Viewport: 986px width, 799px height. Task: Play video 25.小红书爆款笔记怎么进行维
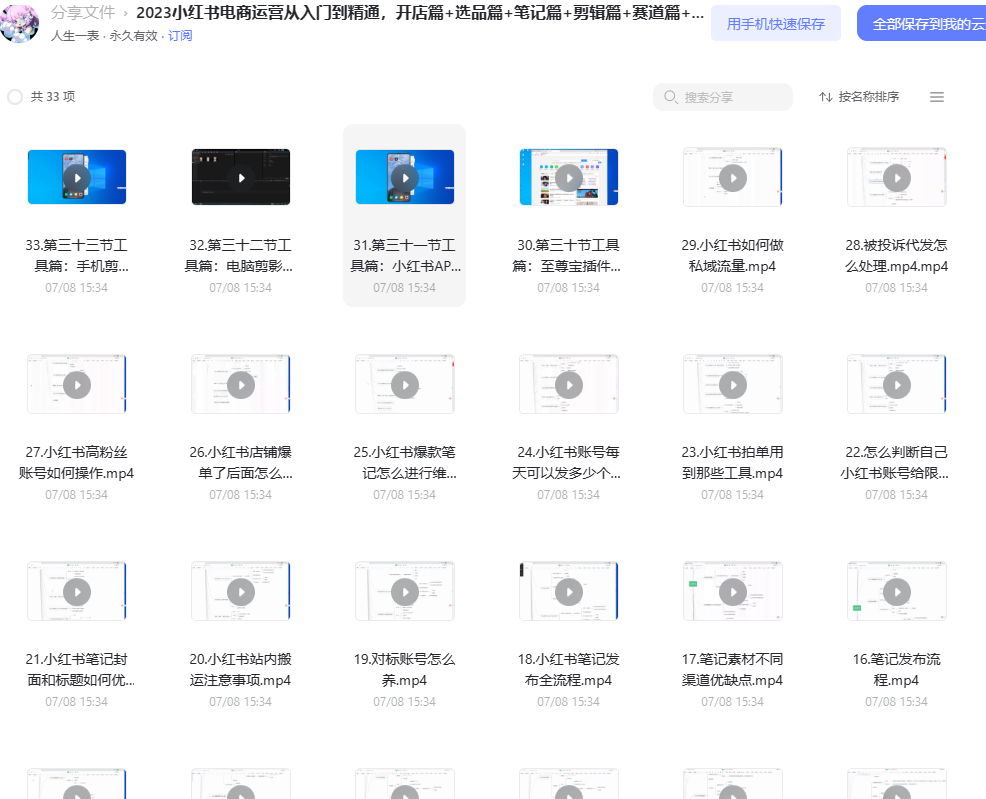click(404, 384)
